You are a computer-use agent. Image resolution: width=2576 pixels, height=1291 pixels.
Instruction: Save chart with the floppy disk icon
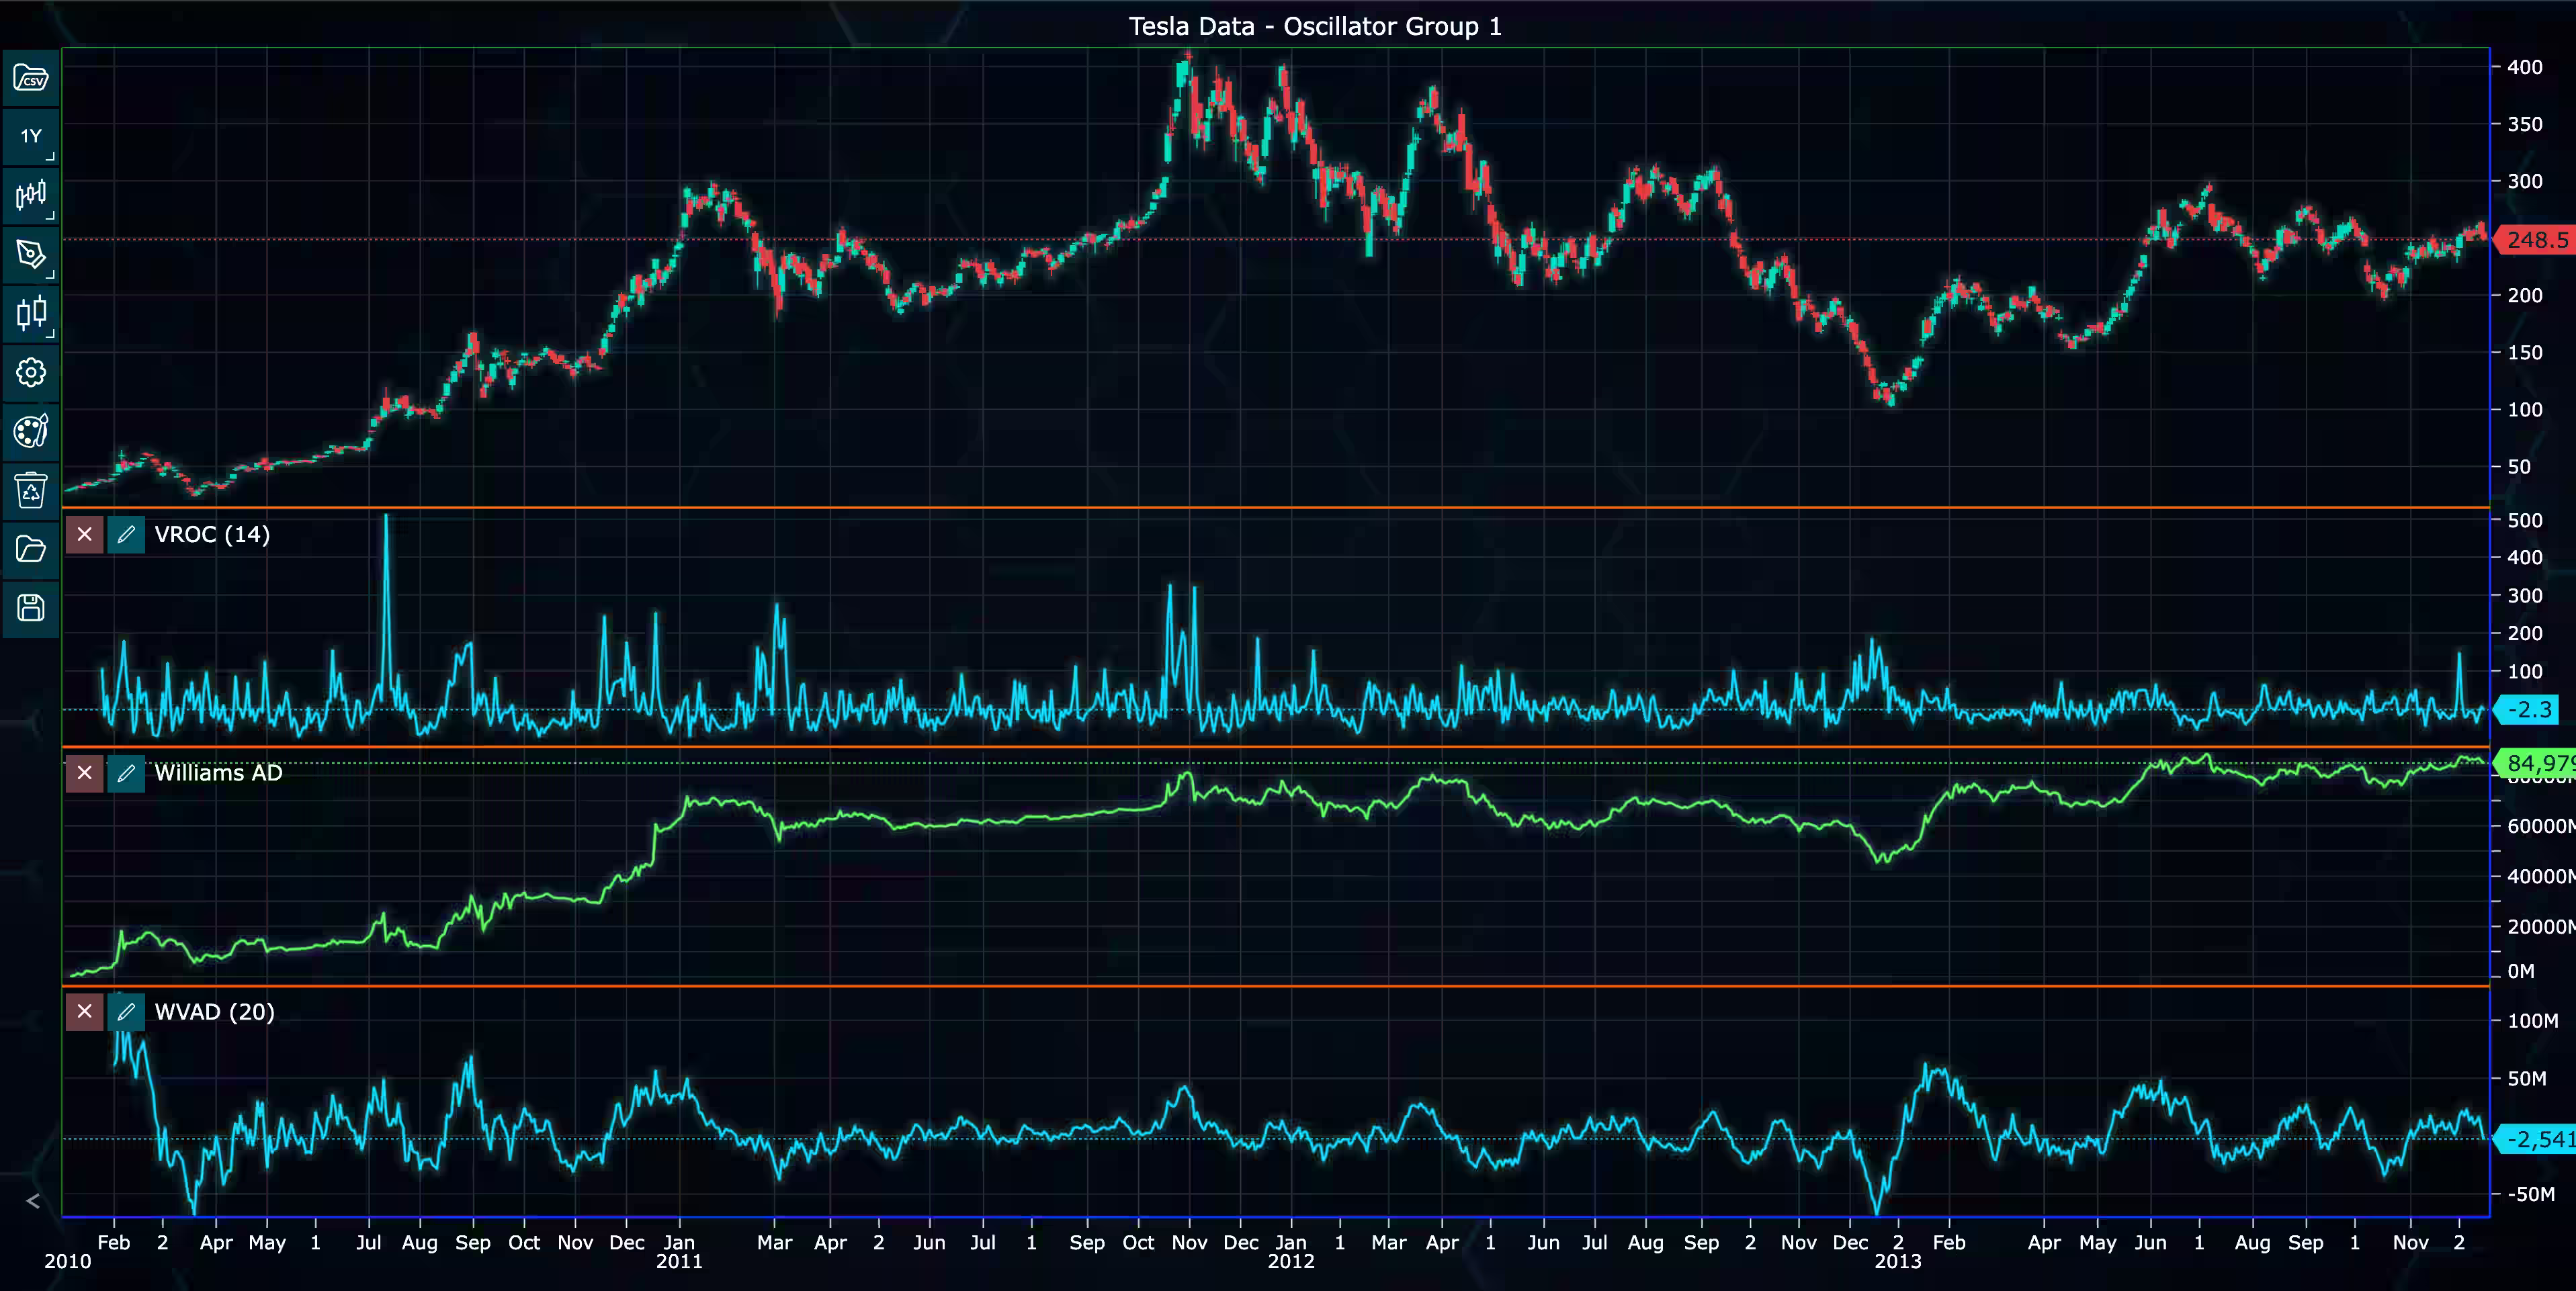tap(31, 608)
